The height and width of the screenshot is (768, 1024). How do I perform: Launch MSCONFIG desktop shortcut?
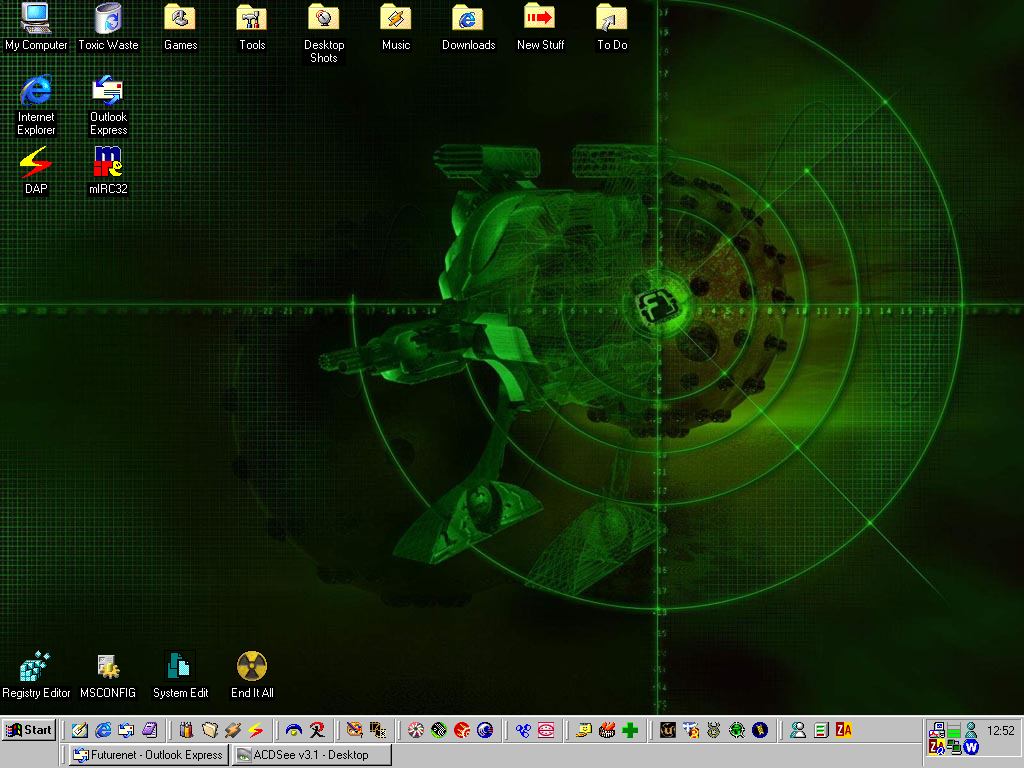(x=108, y=667)
